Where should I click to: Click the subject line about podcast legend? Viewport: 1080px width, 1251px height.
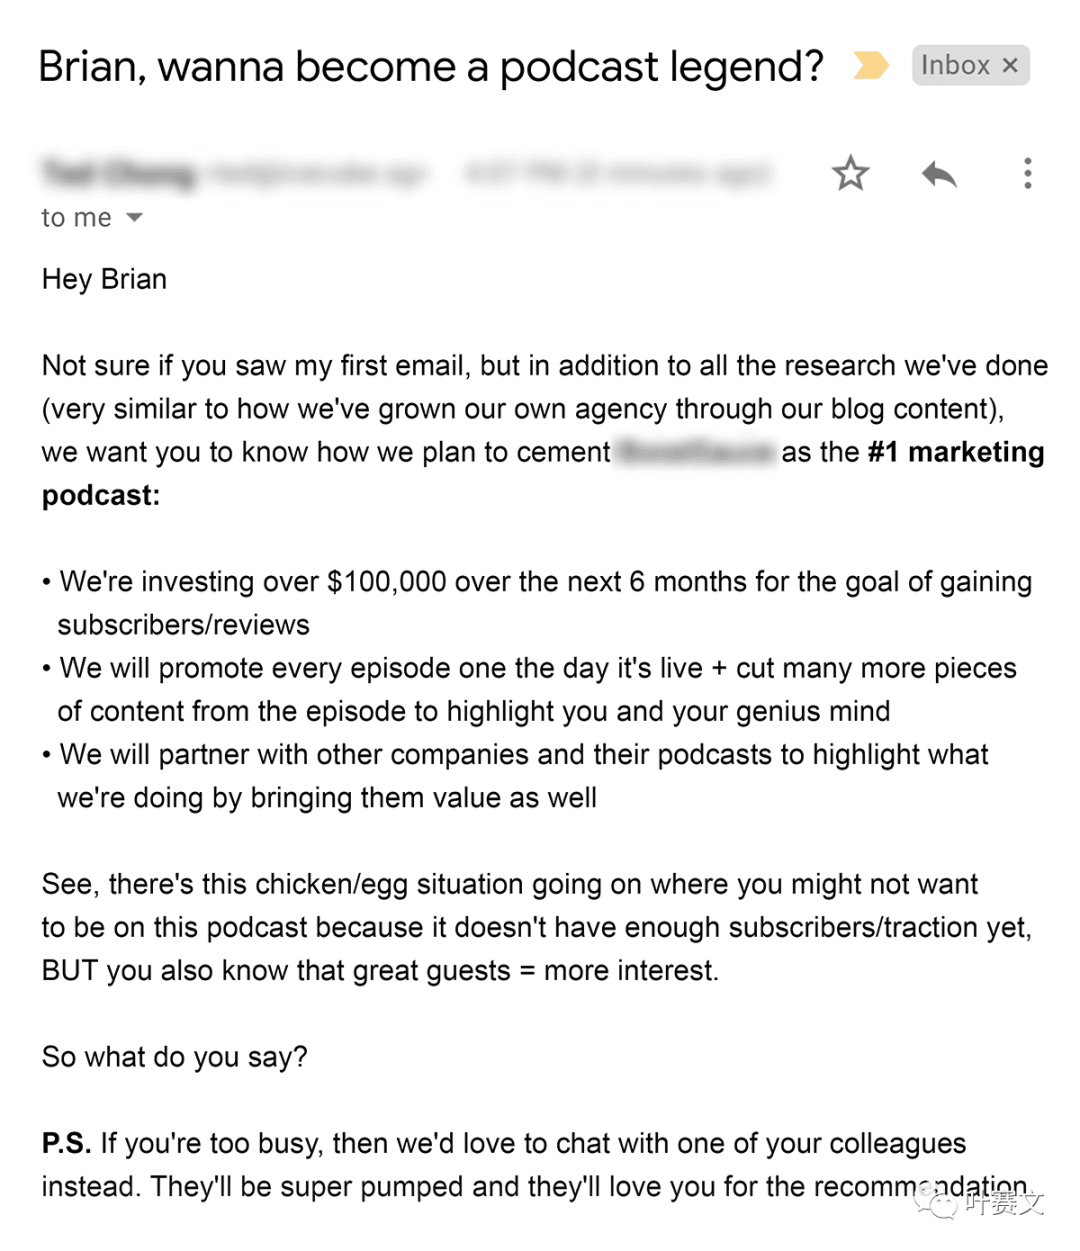(x=430, y=67)
